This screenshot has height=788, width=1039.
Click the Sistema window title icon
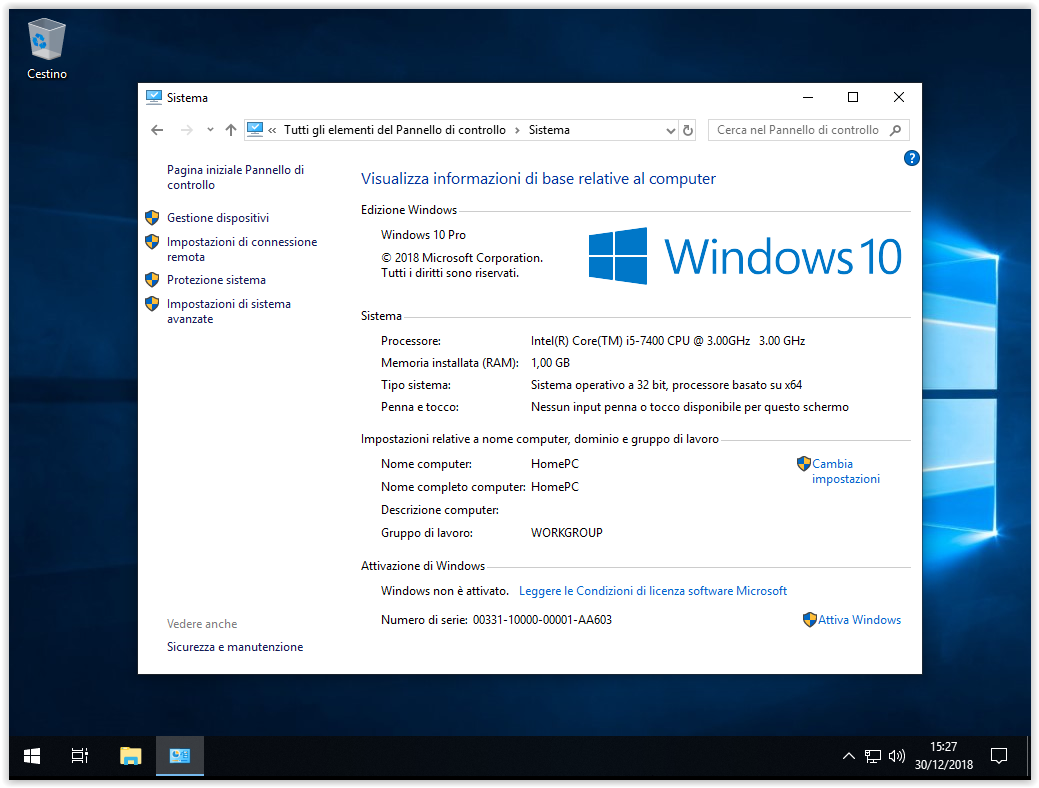pos(154,97)
